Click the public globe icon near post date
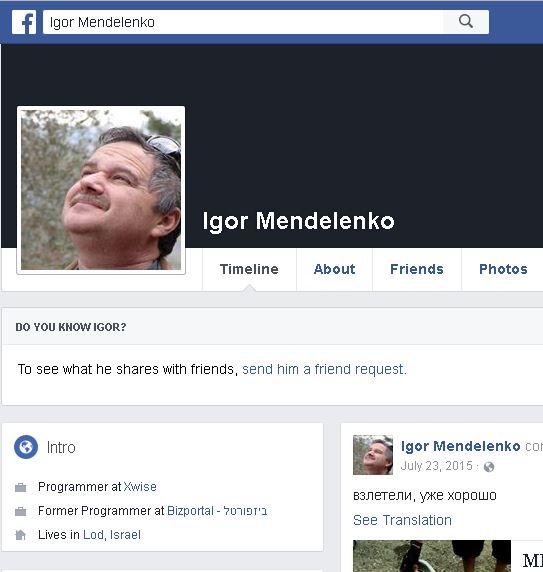 489,467
